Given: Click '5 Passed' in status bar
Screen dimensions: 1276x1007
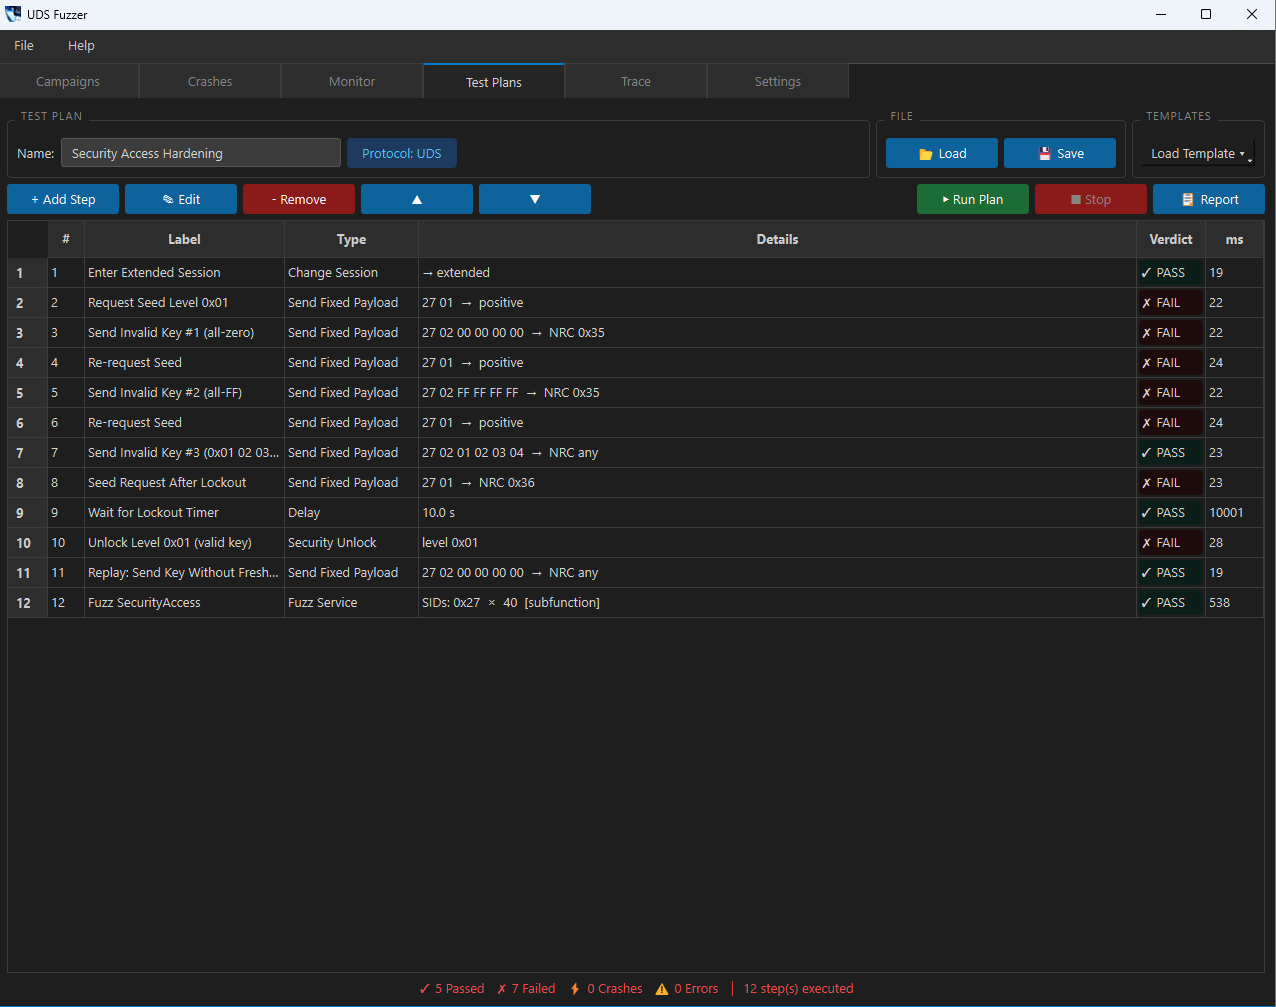Looking at the screenshot, I should click(452, 988).
